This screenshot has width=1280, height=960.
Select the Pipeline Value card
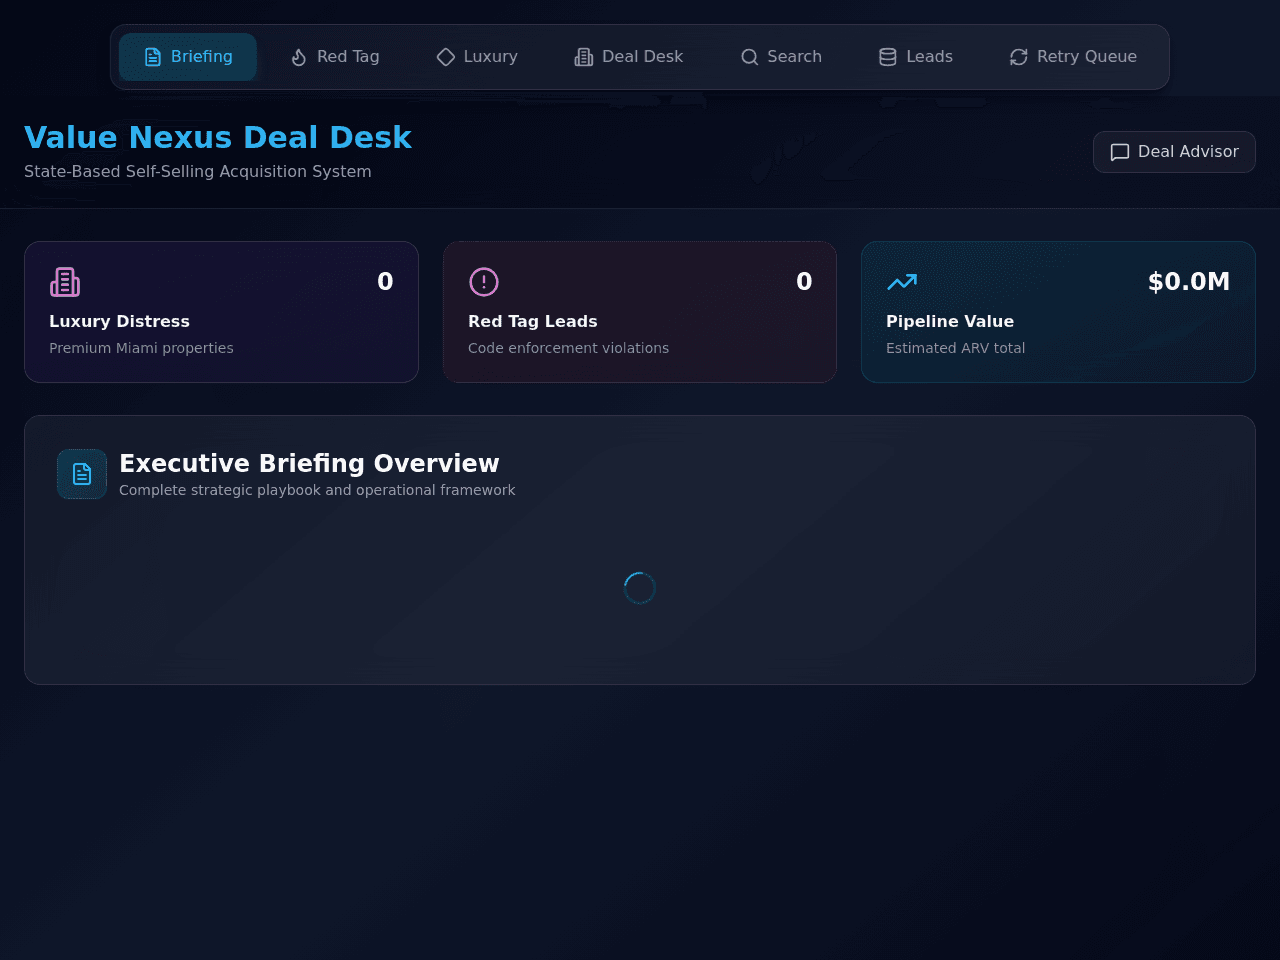pos(1058,312)
